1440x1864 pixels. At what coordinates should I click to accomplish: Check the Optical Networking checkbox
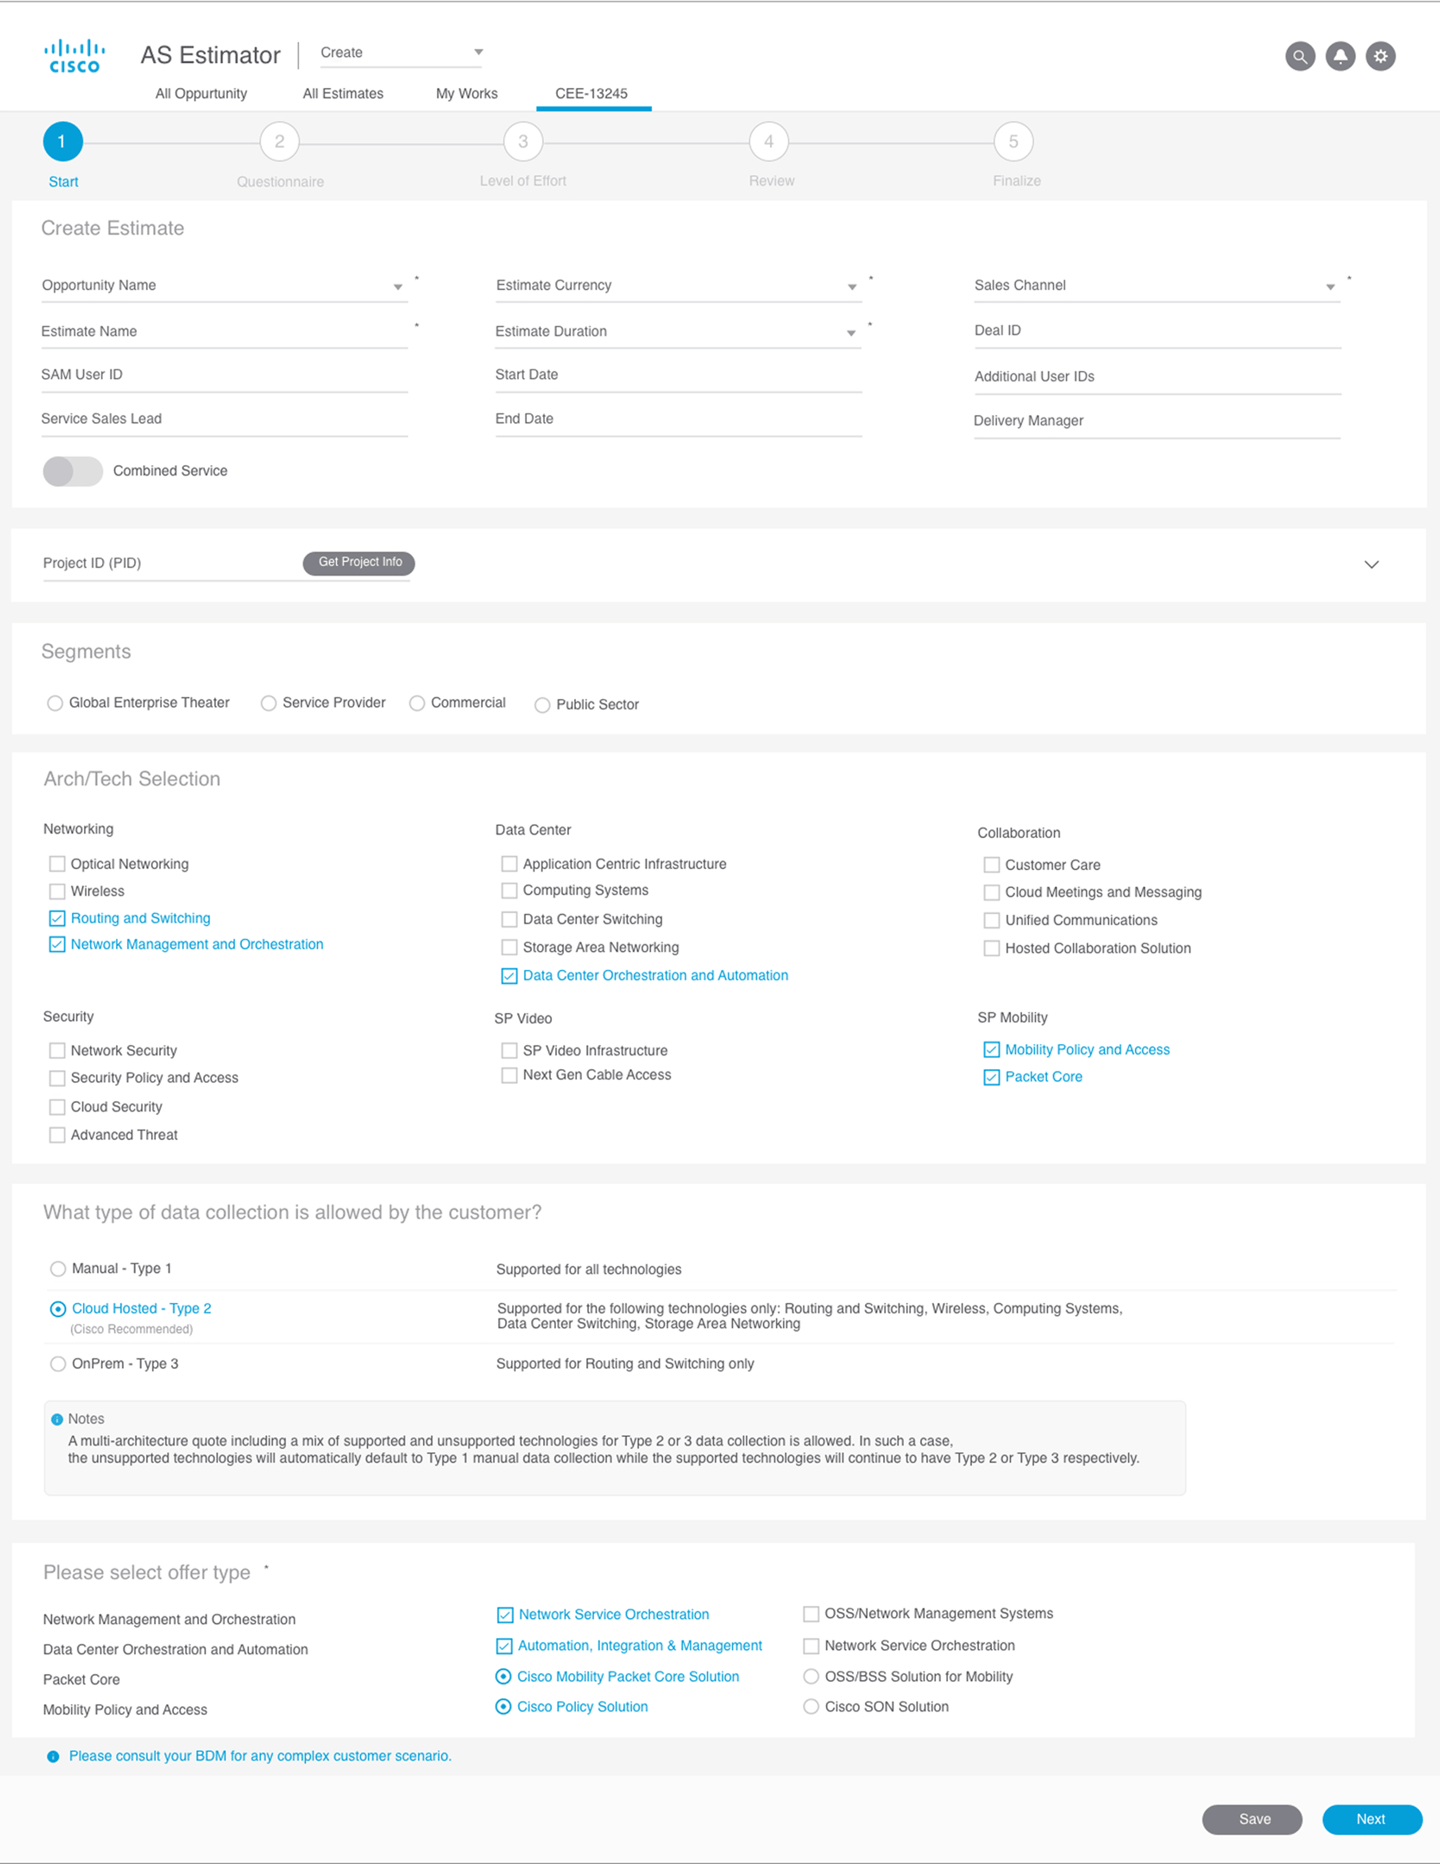[58, 864]
